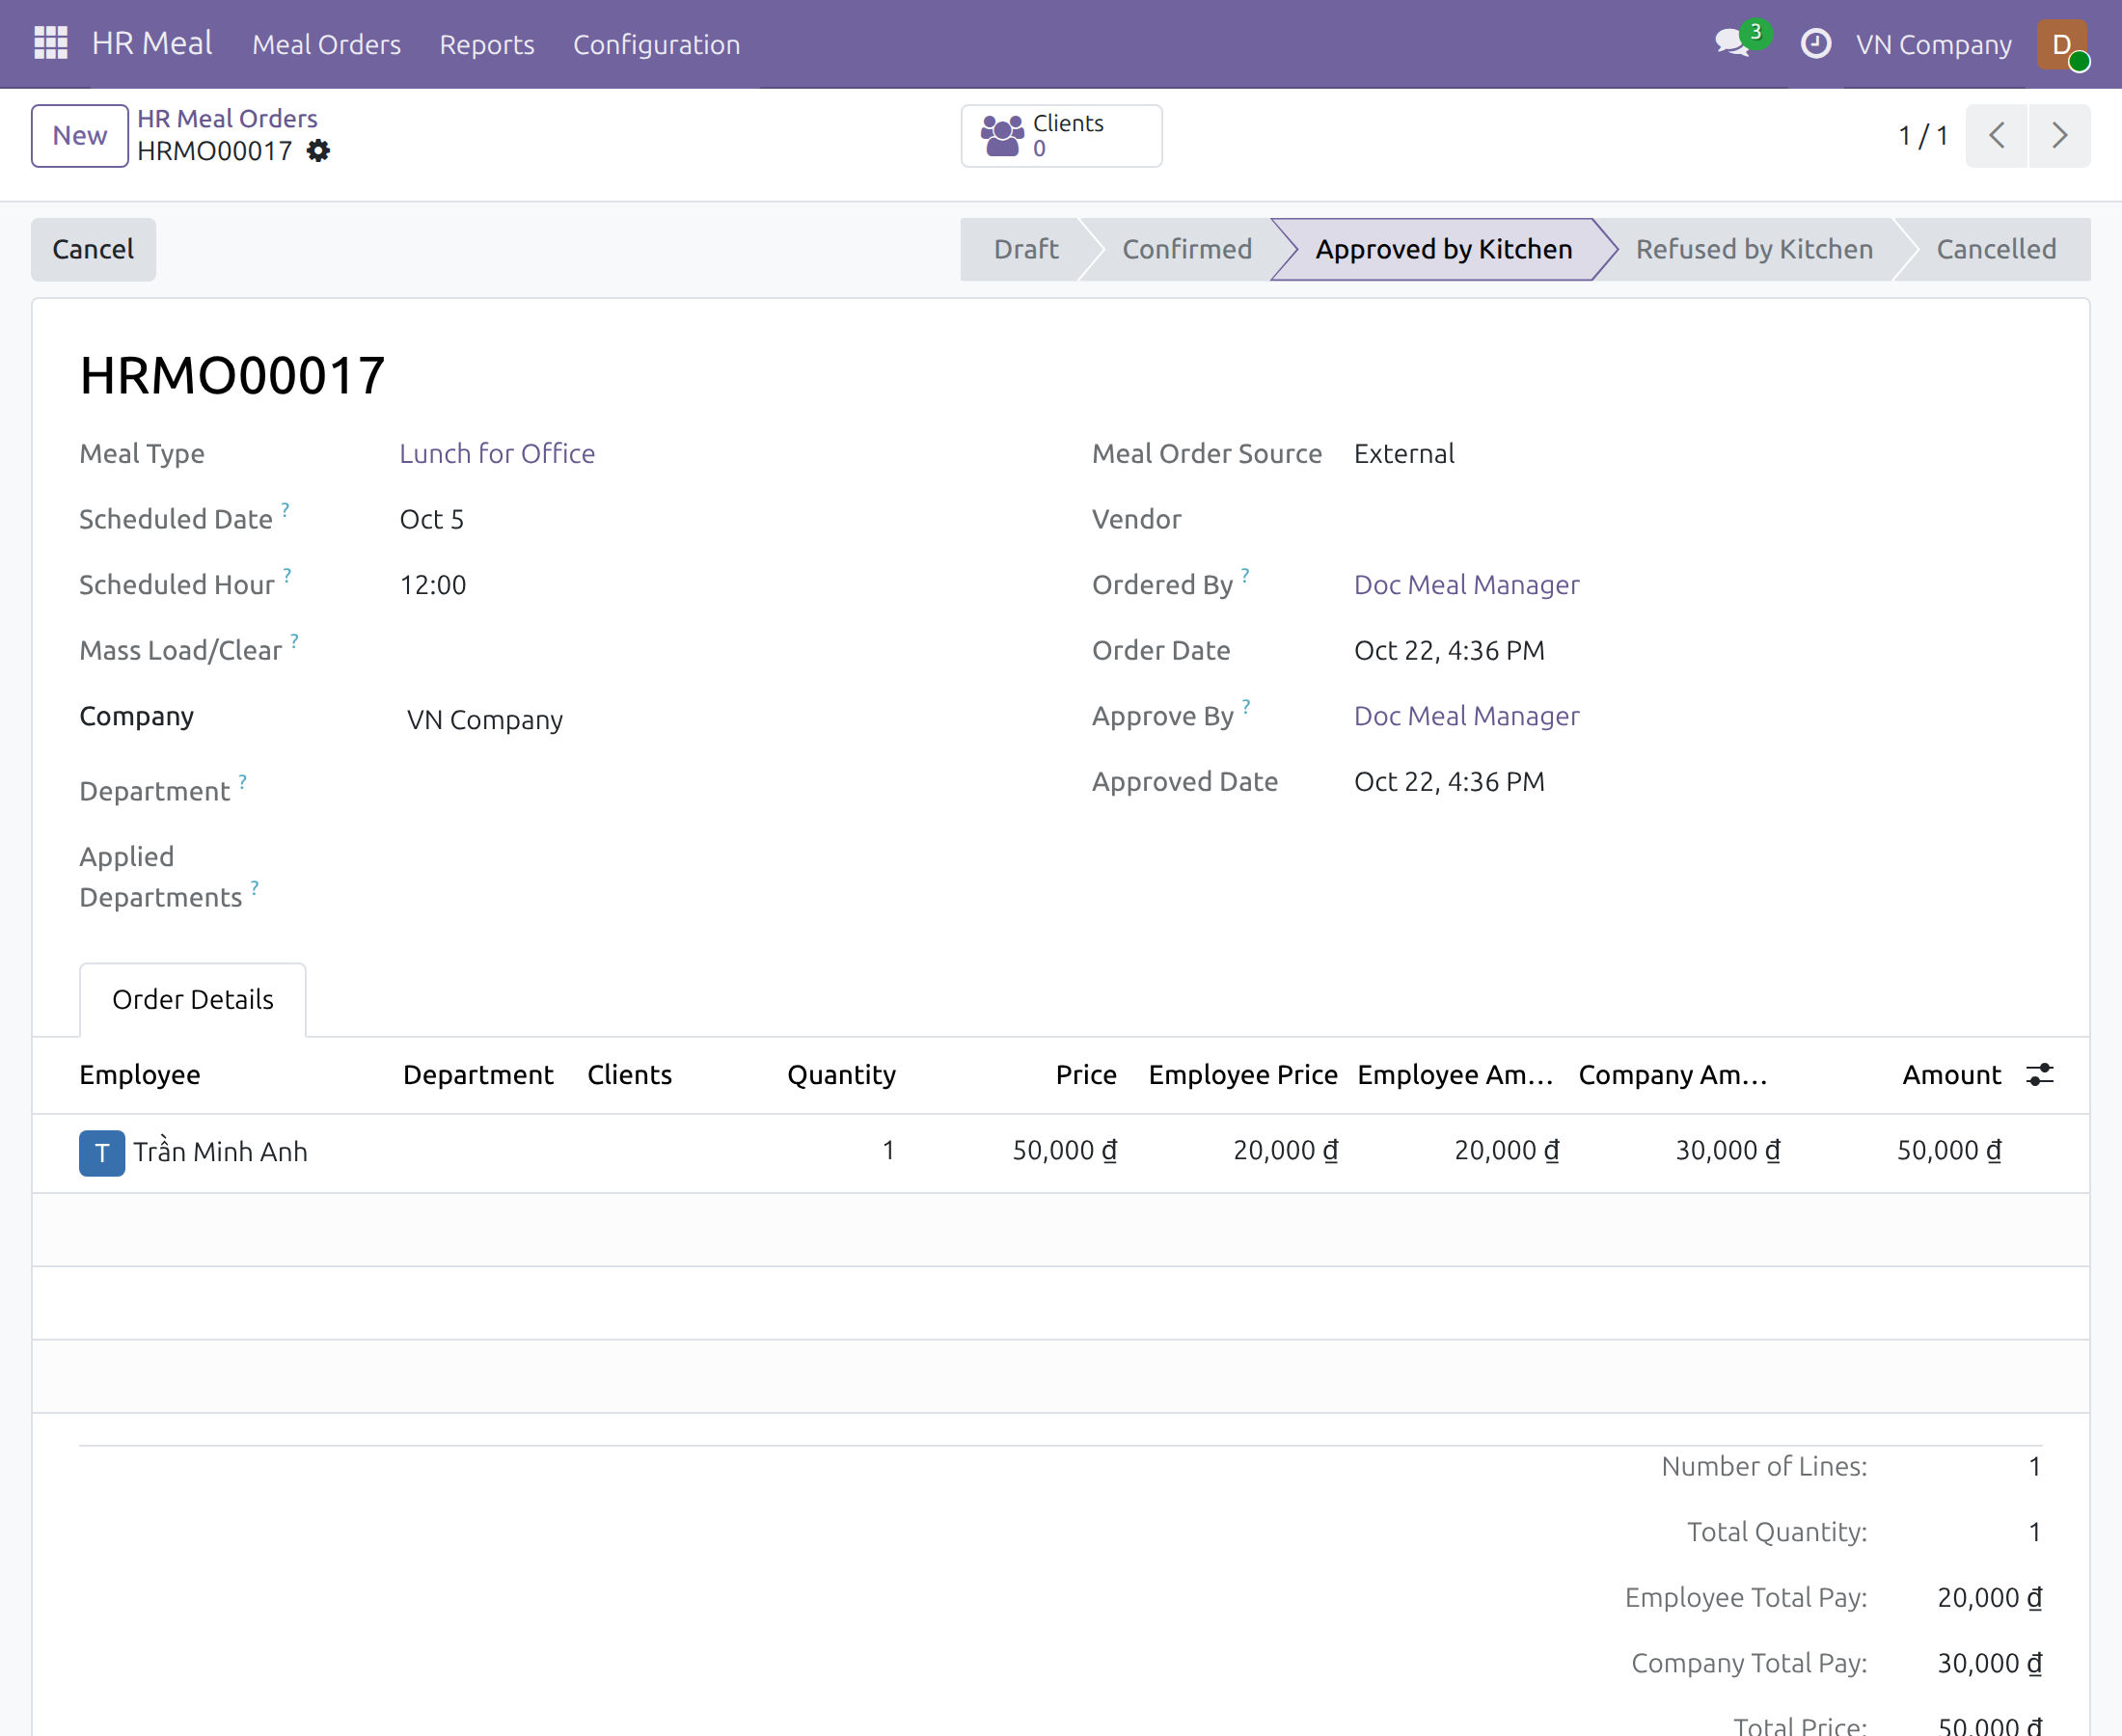
Task: Open Ordered By Doc Meal Manager link
Action: (x=1467, y=585)
